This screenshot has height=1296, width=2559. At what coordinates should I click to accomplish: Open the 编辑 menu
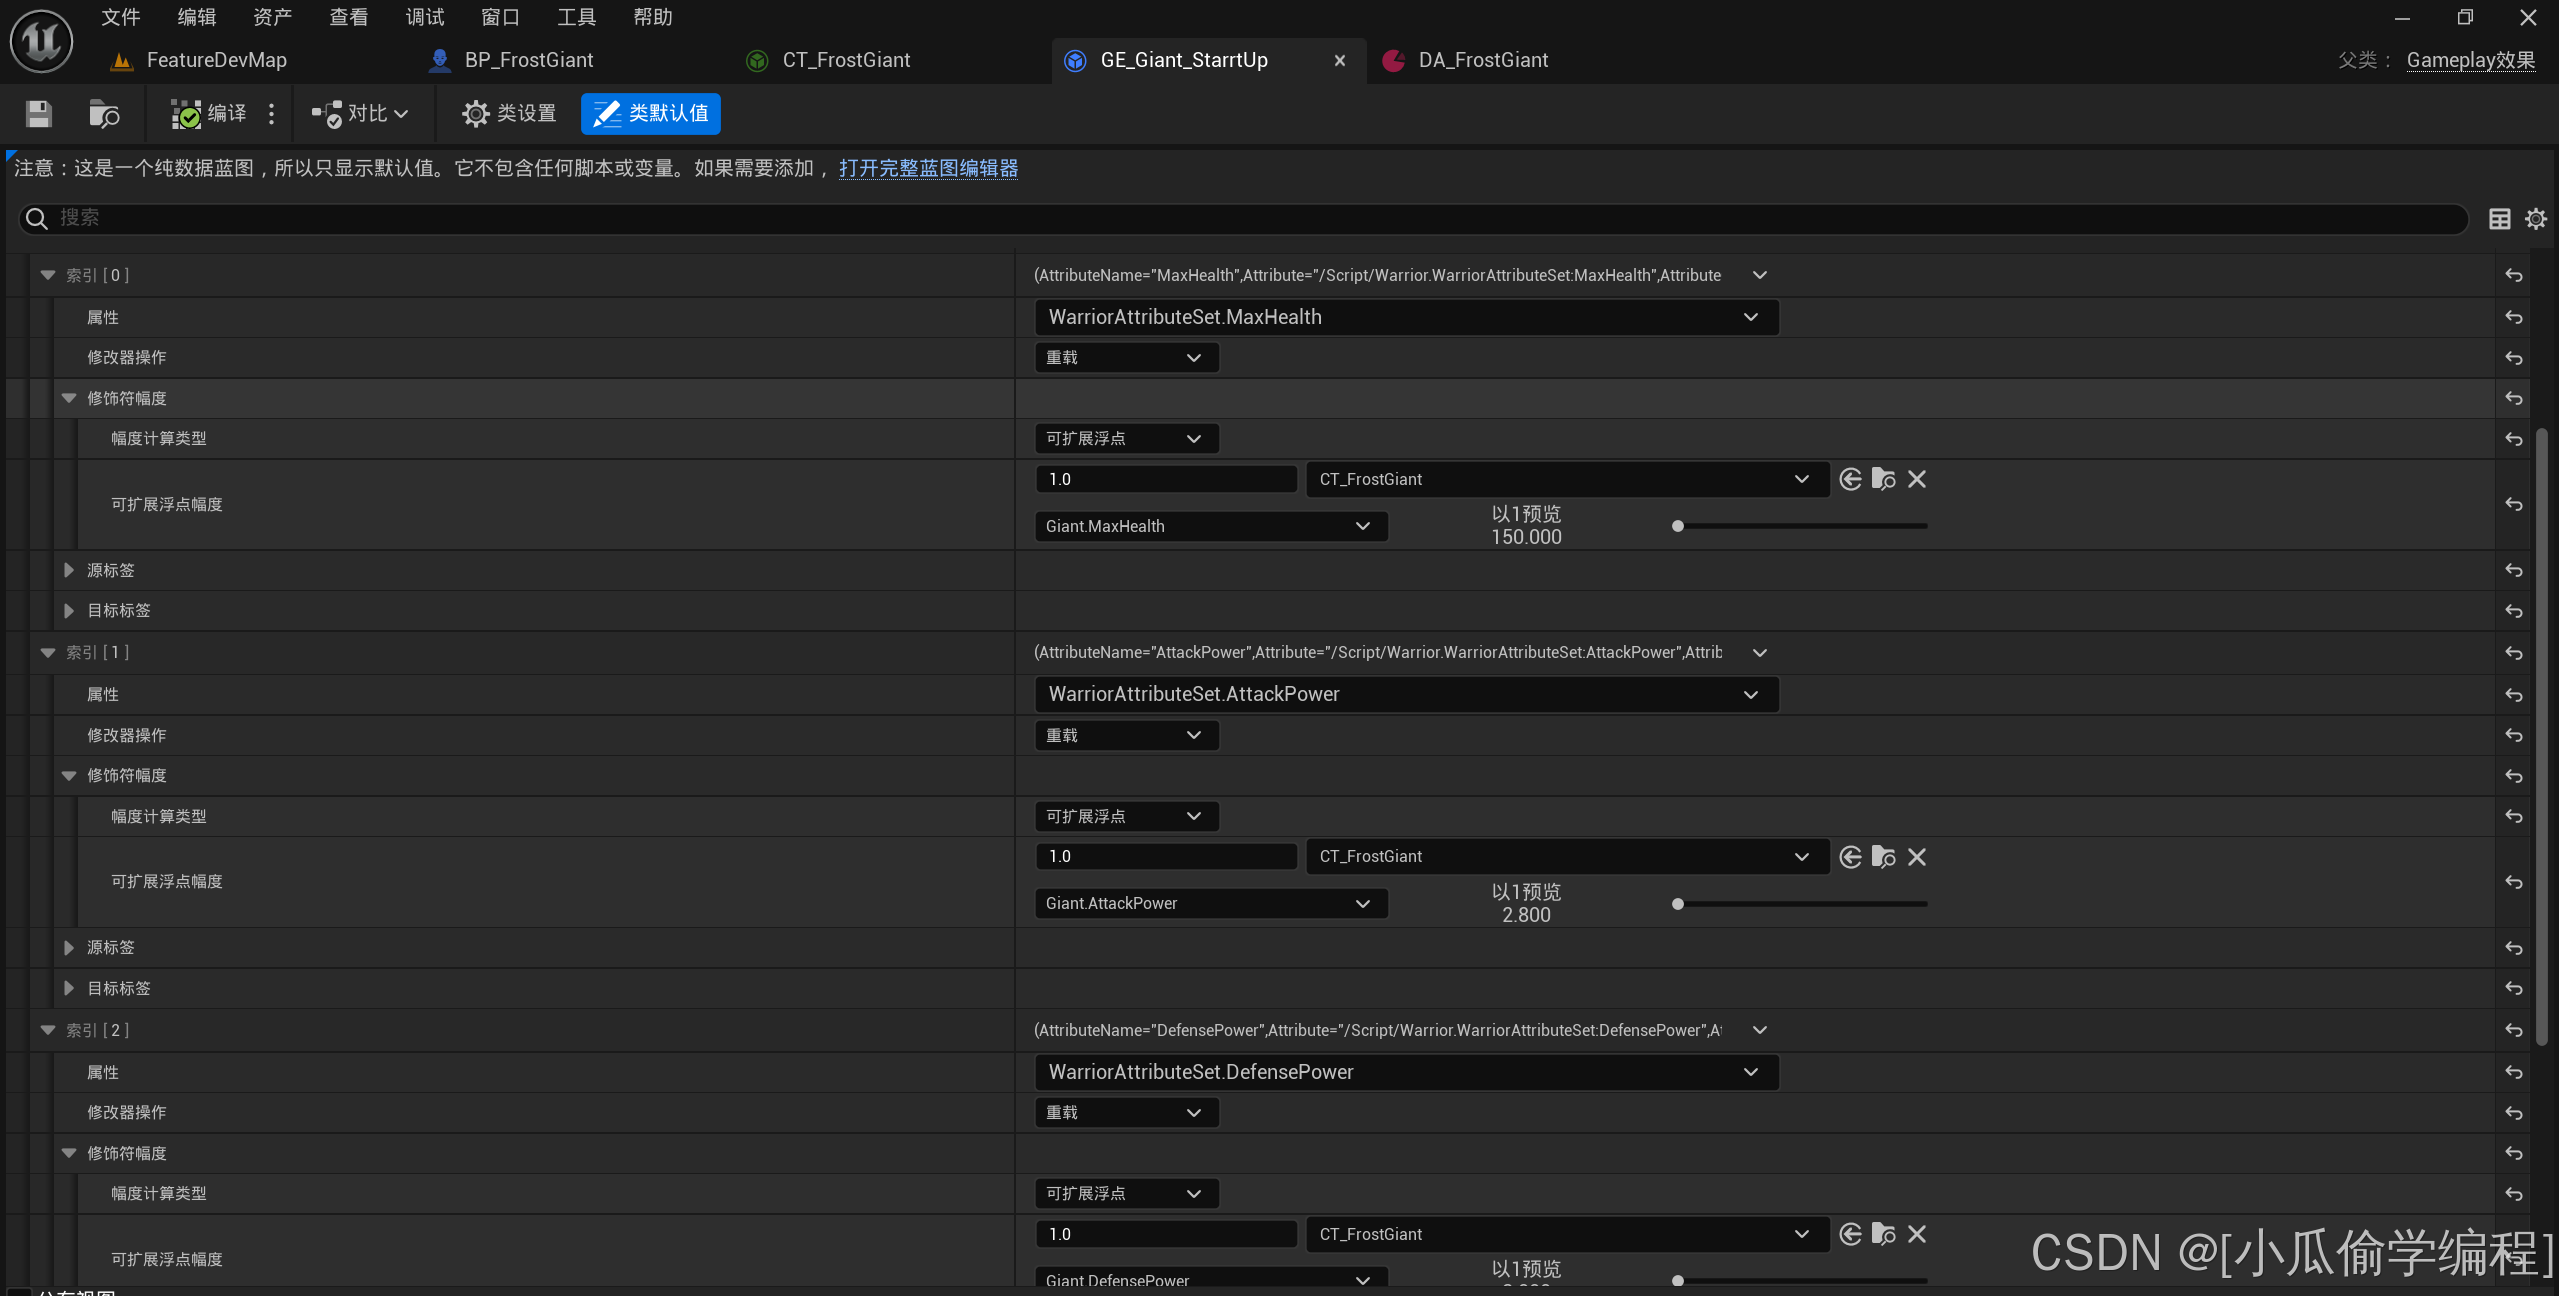(x=196, y=17)
